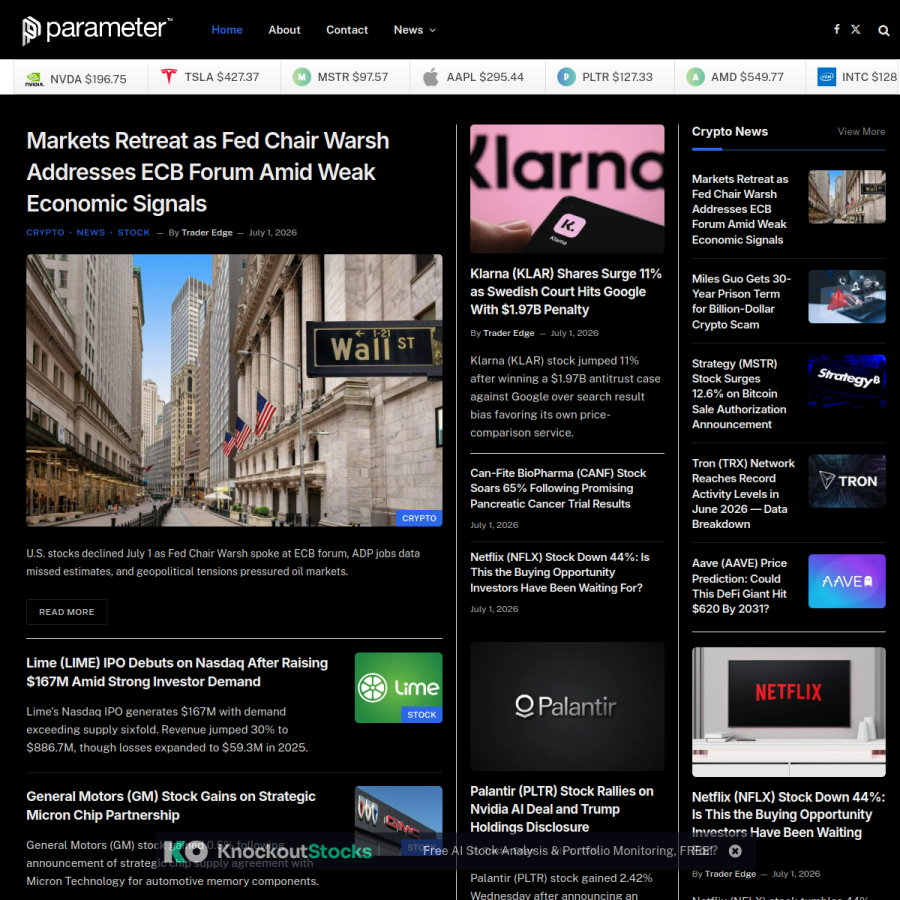This screenshot has width=900, height=900.
Task: Click View More in Crypto News
Action: pyautogui.click(x=861, y=131)
